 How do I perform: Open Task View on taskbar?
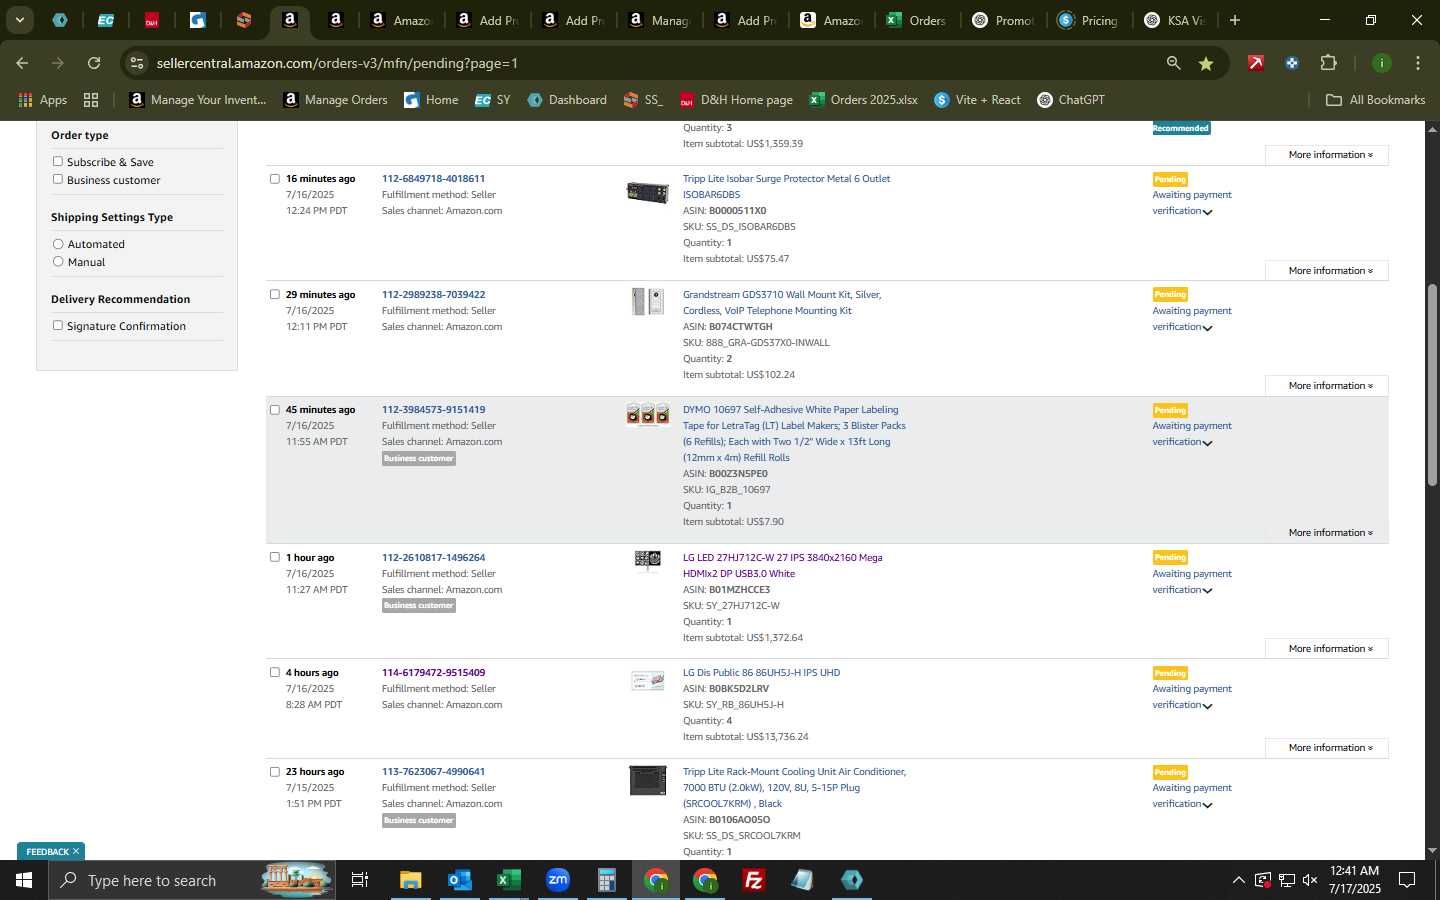[x=360, y=880]
